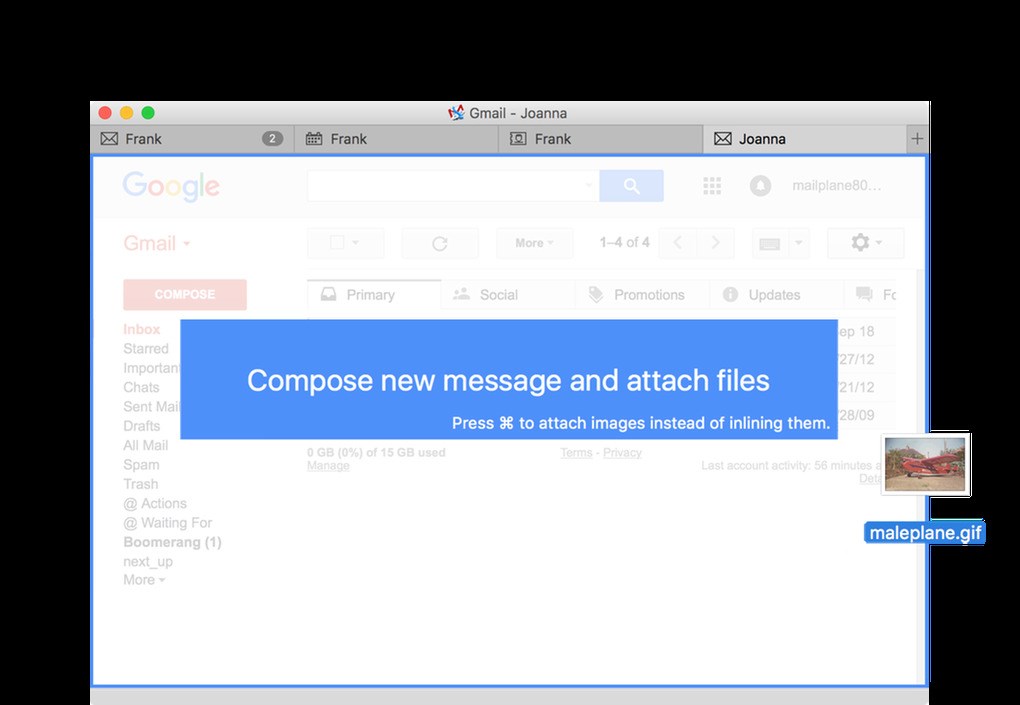Add a new tab with plus button
Screen dimensions: 1020x705
[x=917, y=139]
